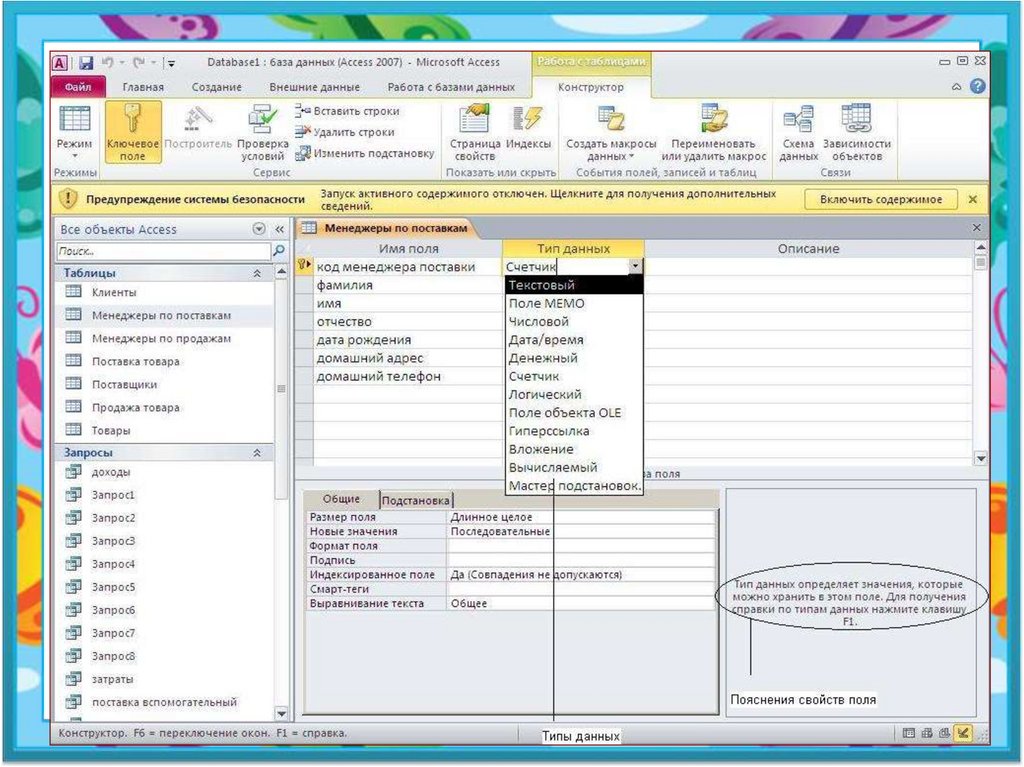Open the Режим view mode button
Image resolution: width=1024 pixels, height=767 pixels.
pyautogui.click(x=74, y=132)
